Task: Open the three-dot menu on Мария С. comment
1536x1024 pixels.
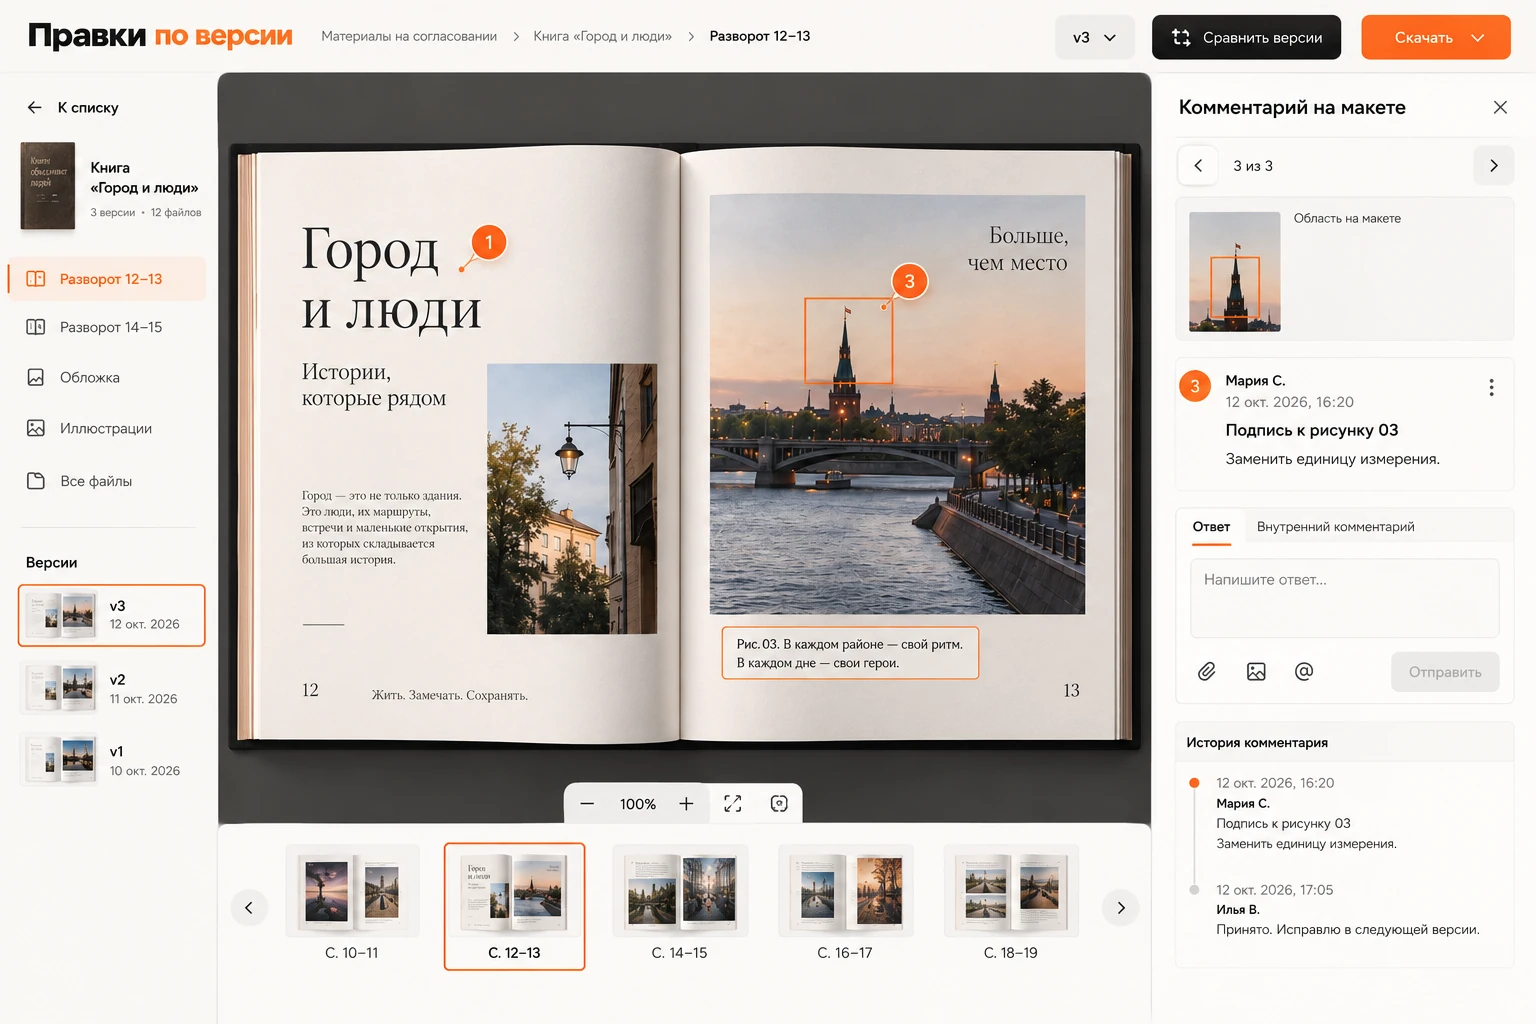Action: (x=1491, y=388)
